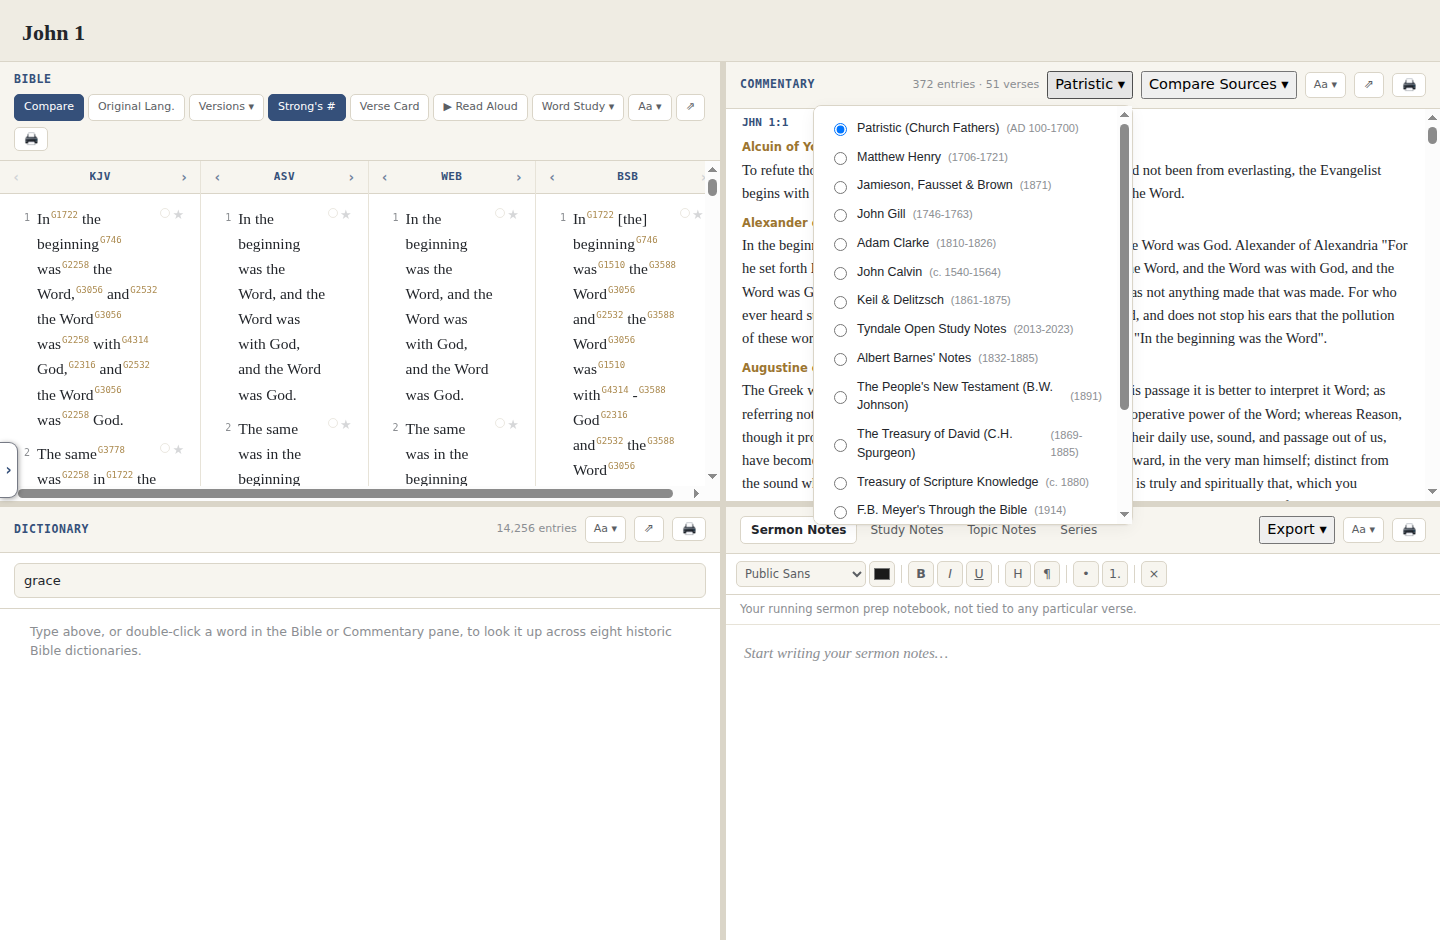Screen dimensions: 1440x940
Task: Pop out the Dictionary pane
Action: (649, 529)
